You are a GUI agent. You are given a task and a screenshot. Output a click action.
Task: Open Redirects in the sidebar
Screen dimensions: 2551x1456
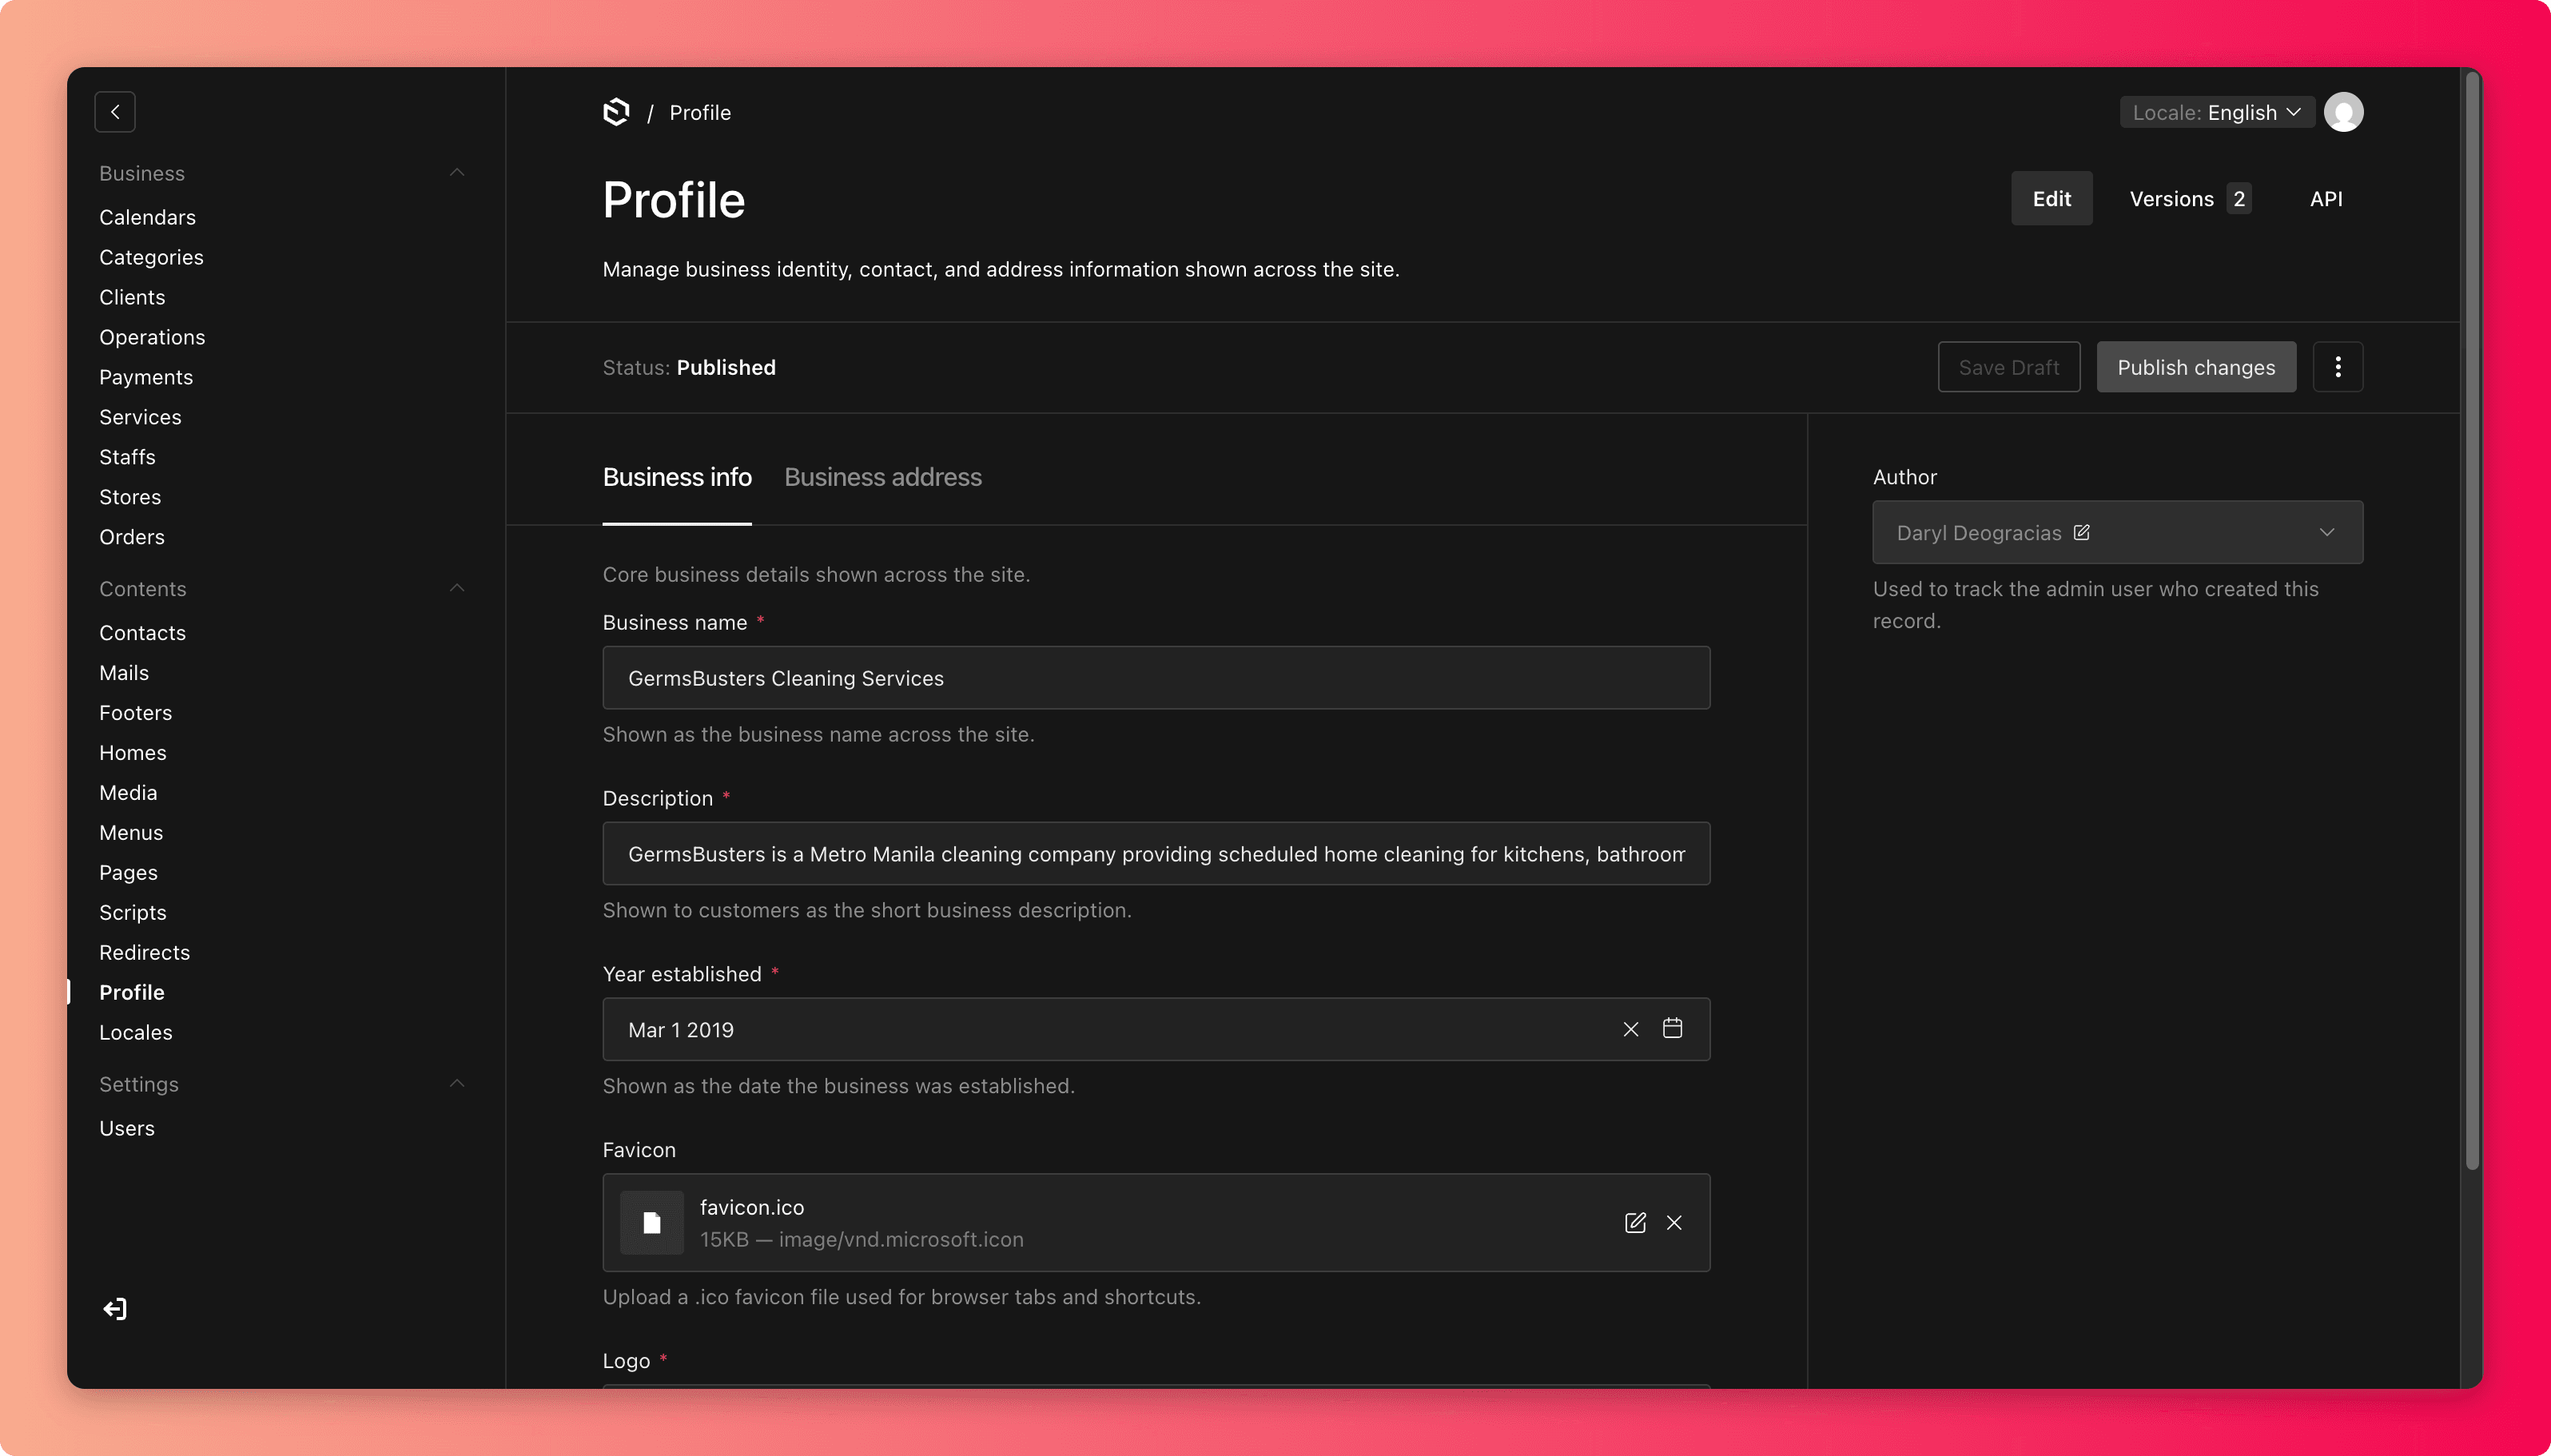tap(144, 953)
